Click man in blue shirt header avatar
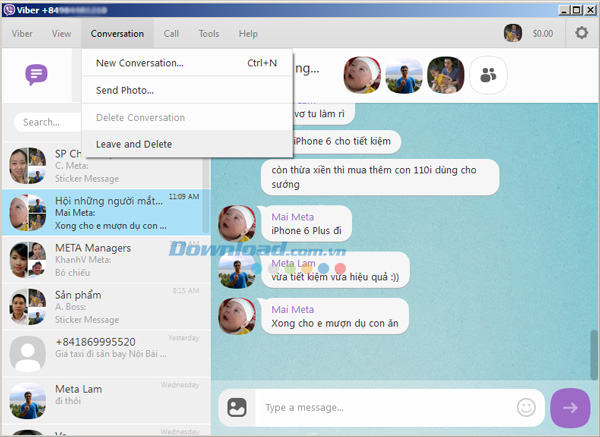600x437 pixels. pyautogui.click(x=404, y=75)
